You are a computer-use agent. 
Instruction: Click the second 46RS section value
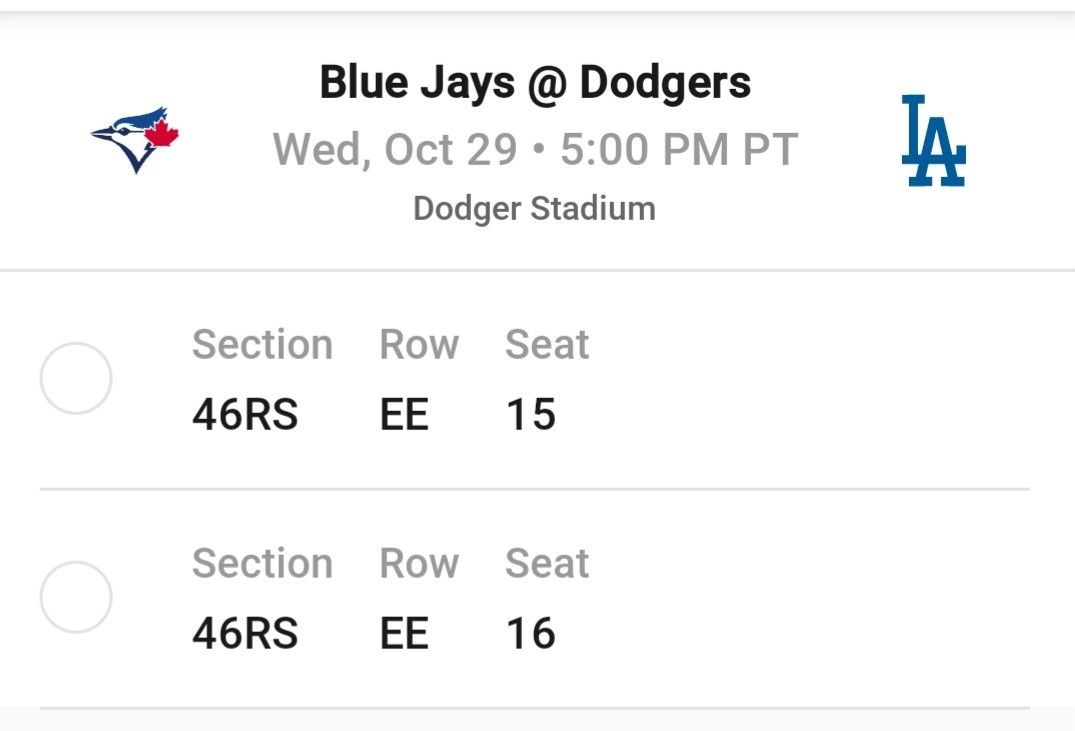pyautogui.click(x=245, y=634)
